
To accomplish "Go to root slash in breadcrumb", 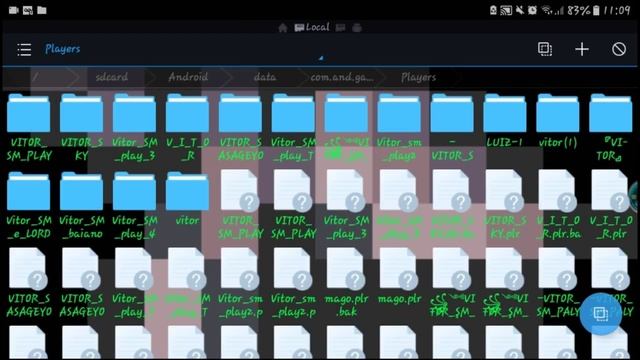I will pyautogui.click(x=36, y=77).
